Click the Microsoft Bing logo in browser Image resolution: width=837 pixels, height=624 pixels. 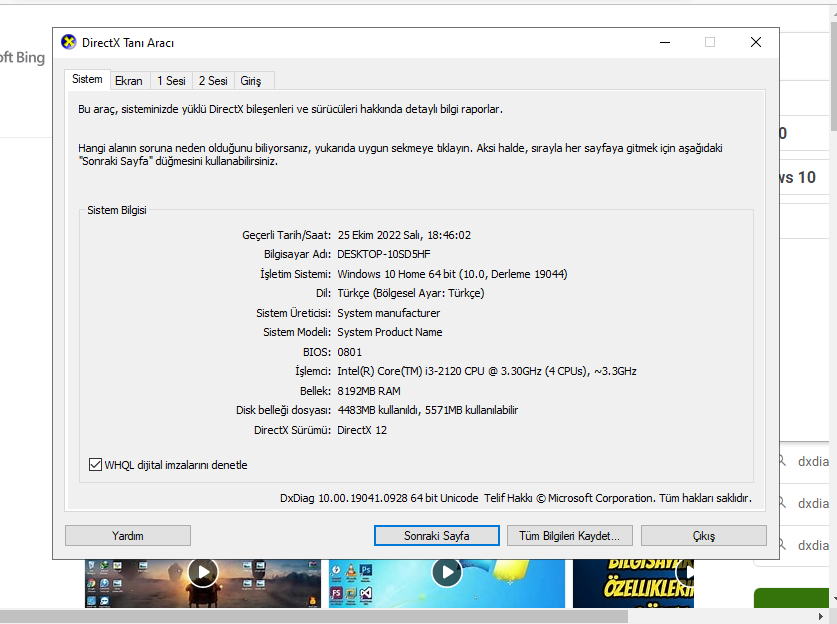click(x=22, y=57)
